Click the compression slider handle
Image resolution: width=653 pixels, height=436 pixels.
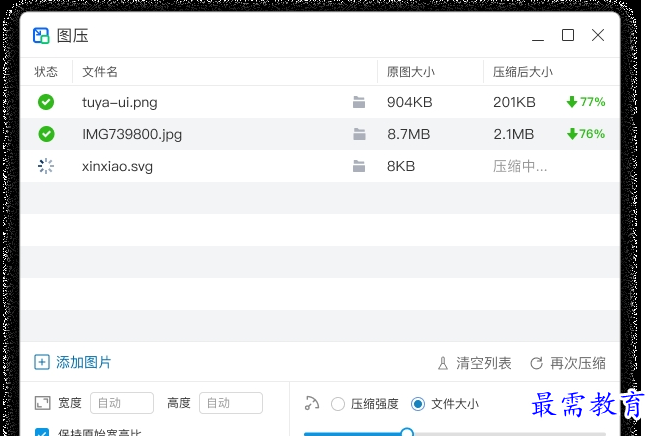tap(407, 432)
